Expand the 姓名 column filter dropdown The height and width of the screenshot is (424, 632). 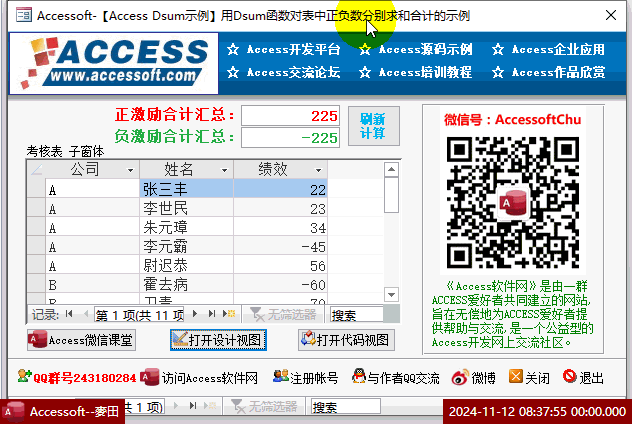[225, 170]
